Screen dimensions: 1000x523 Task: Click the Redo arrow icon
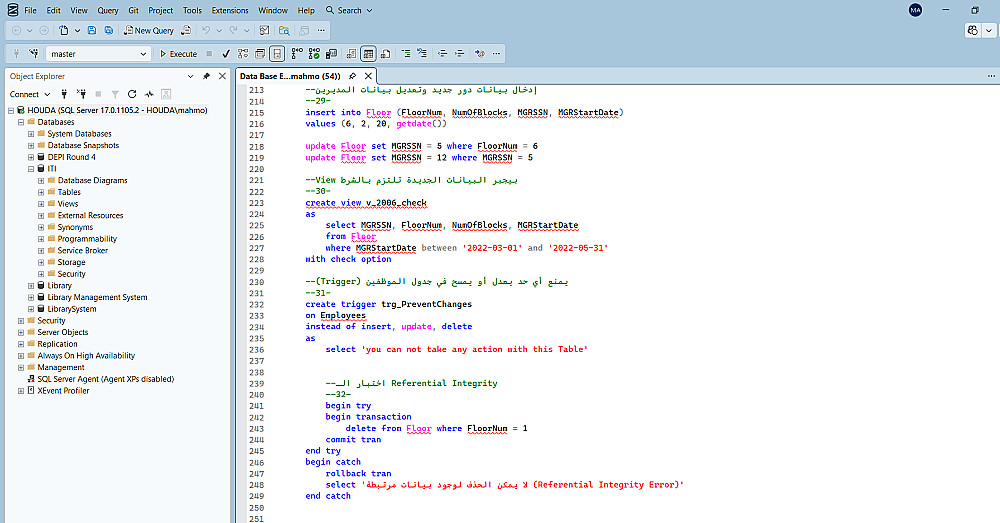point(233,30)
